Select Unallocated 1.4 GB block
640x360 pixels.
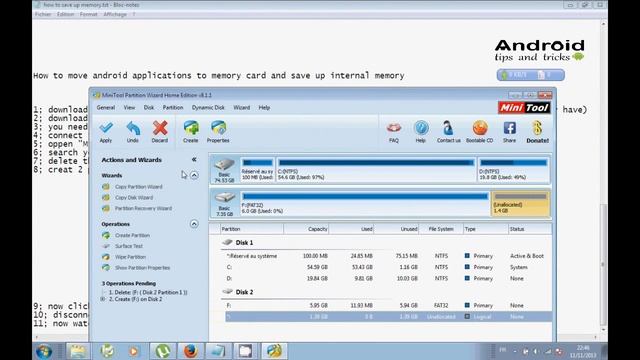520,203
